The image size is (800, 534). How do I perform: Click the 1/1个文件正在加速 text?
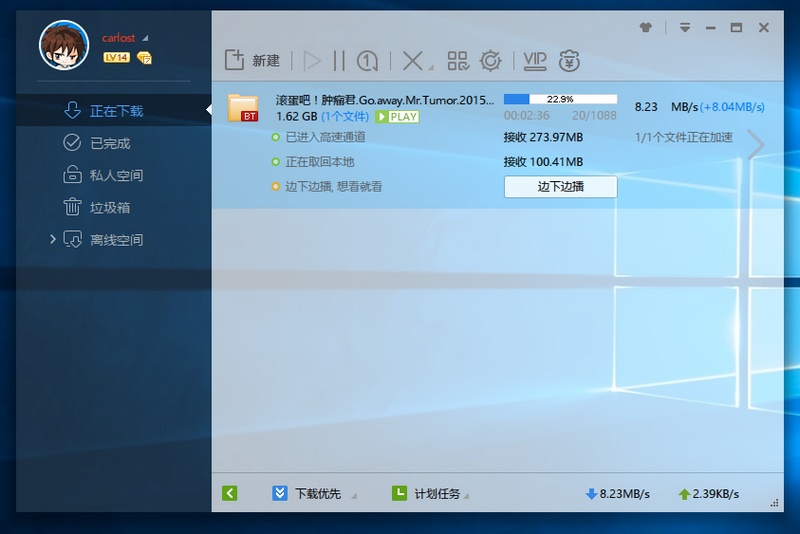tap(684, 137)
